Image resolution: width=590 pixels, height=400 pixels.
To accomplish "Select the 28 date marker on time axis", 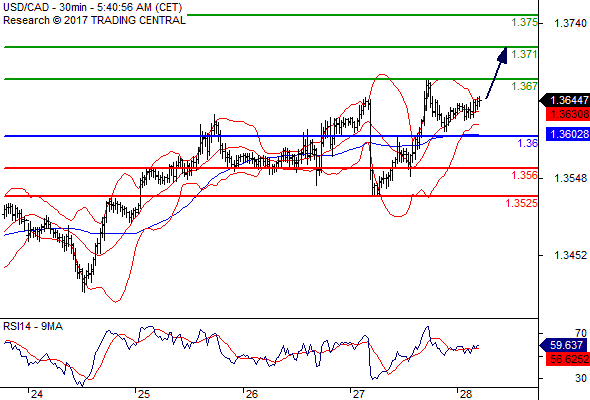I will coord(465,394).
